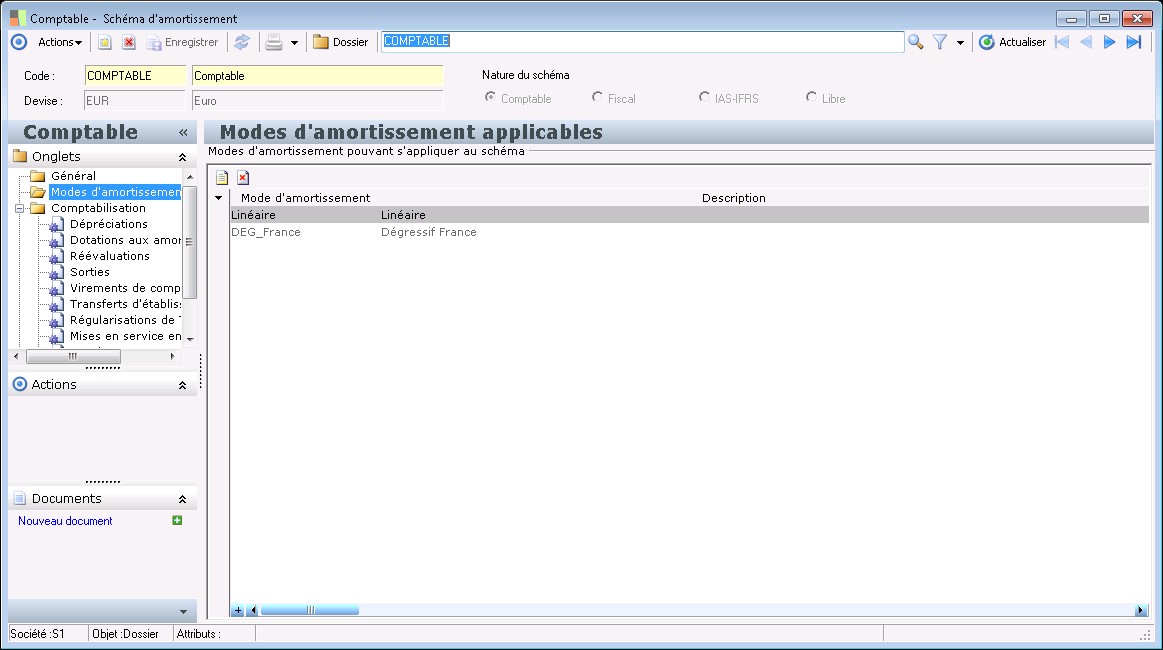Open the filter options dropdown arrow

coord(961,43)
